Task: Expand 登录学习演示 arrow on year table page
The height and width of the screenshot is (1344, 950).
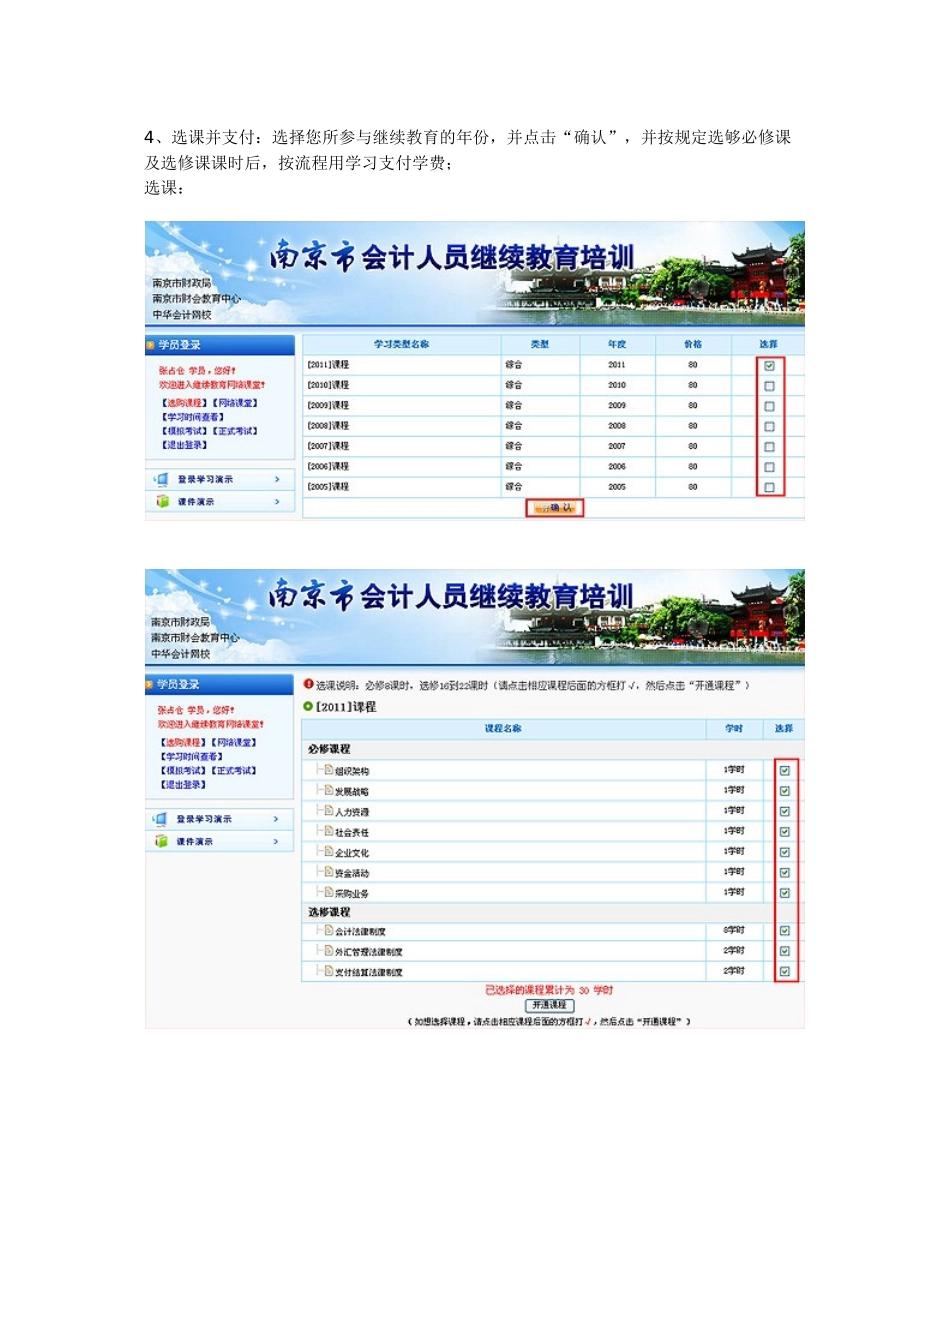Action: (x=277, y=479)
